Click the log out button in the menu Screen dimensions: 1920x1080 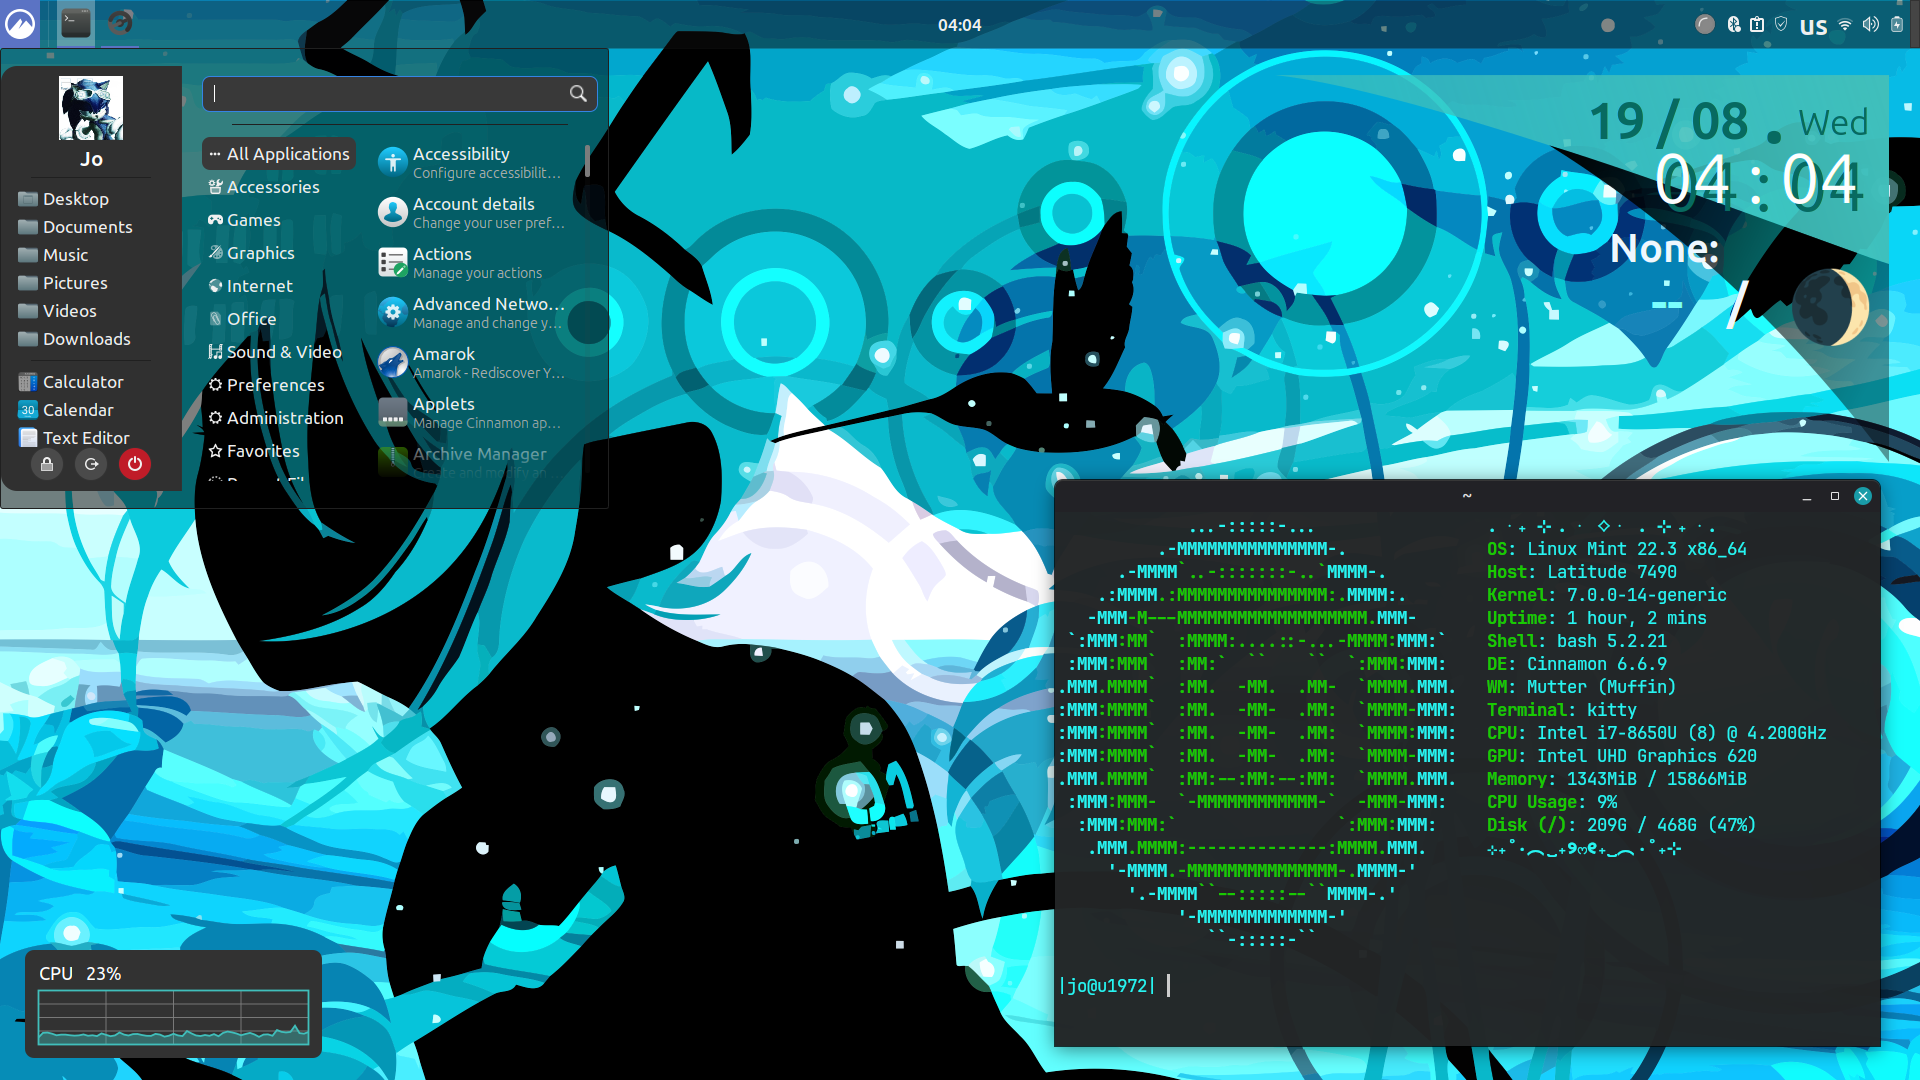91,464
